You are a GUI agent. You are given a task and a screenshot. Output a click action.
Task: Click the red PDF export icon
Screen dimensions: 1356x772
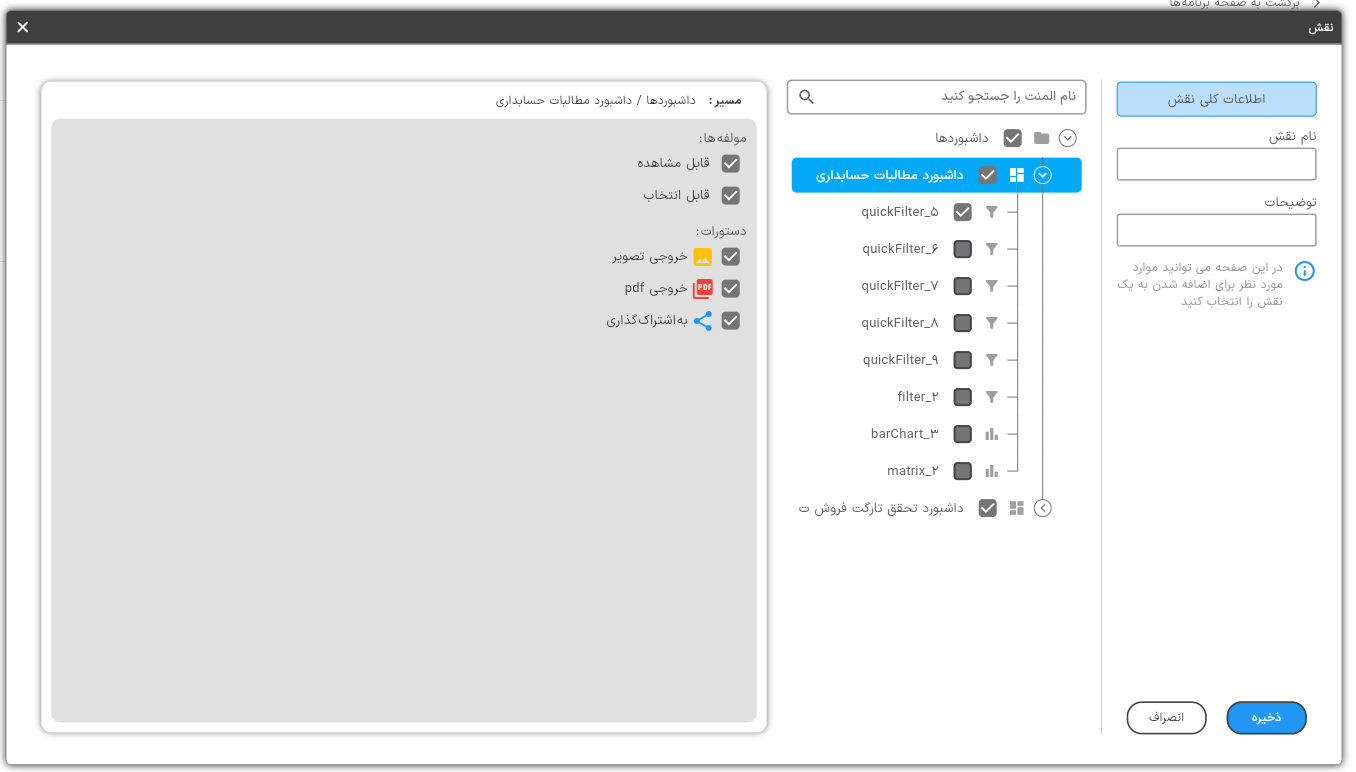(703, 288)
